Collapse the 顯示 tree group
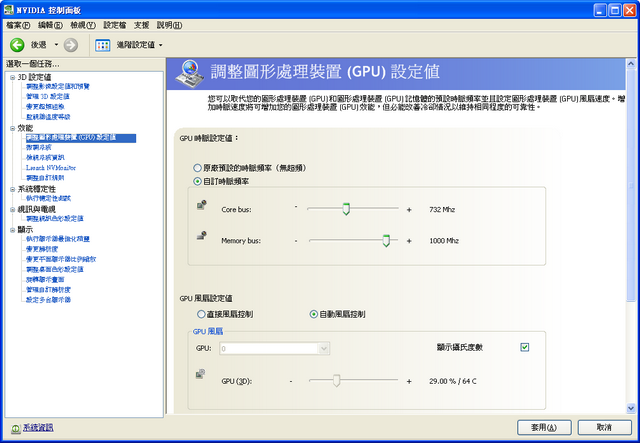 pyautogui.click(x=12, y=230)
